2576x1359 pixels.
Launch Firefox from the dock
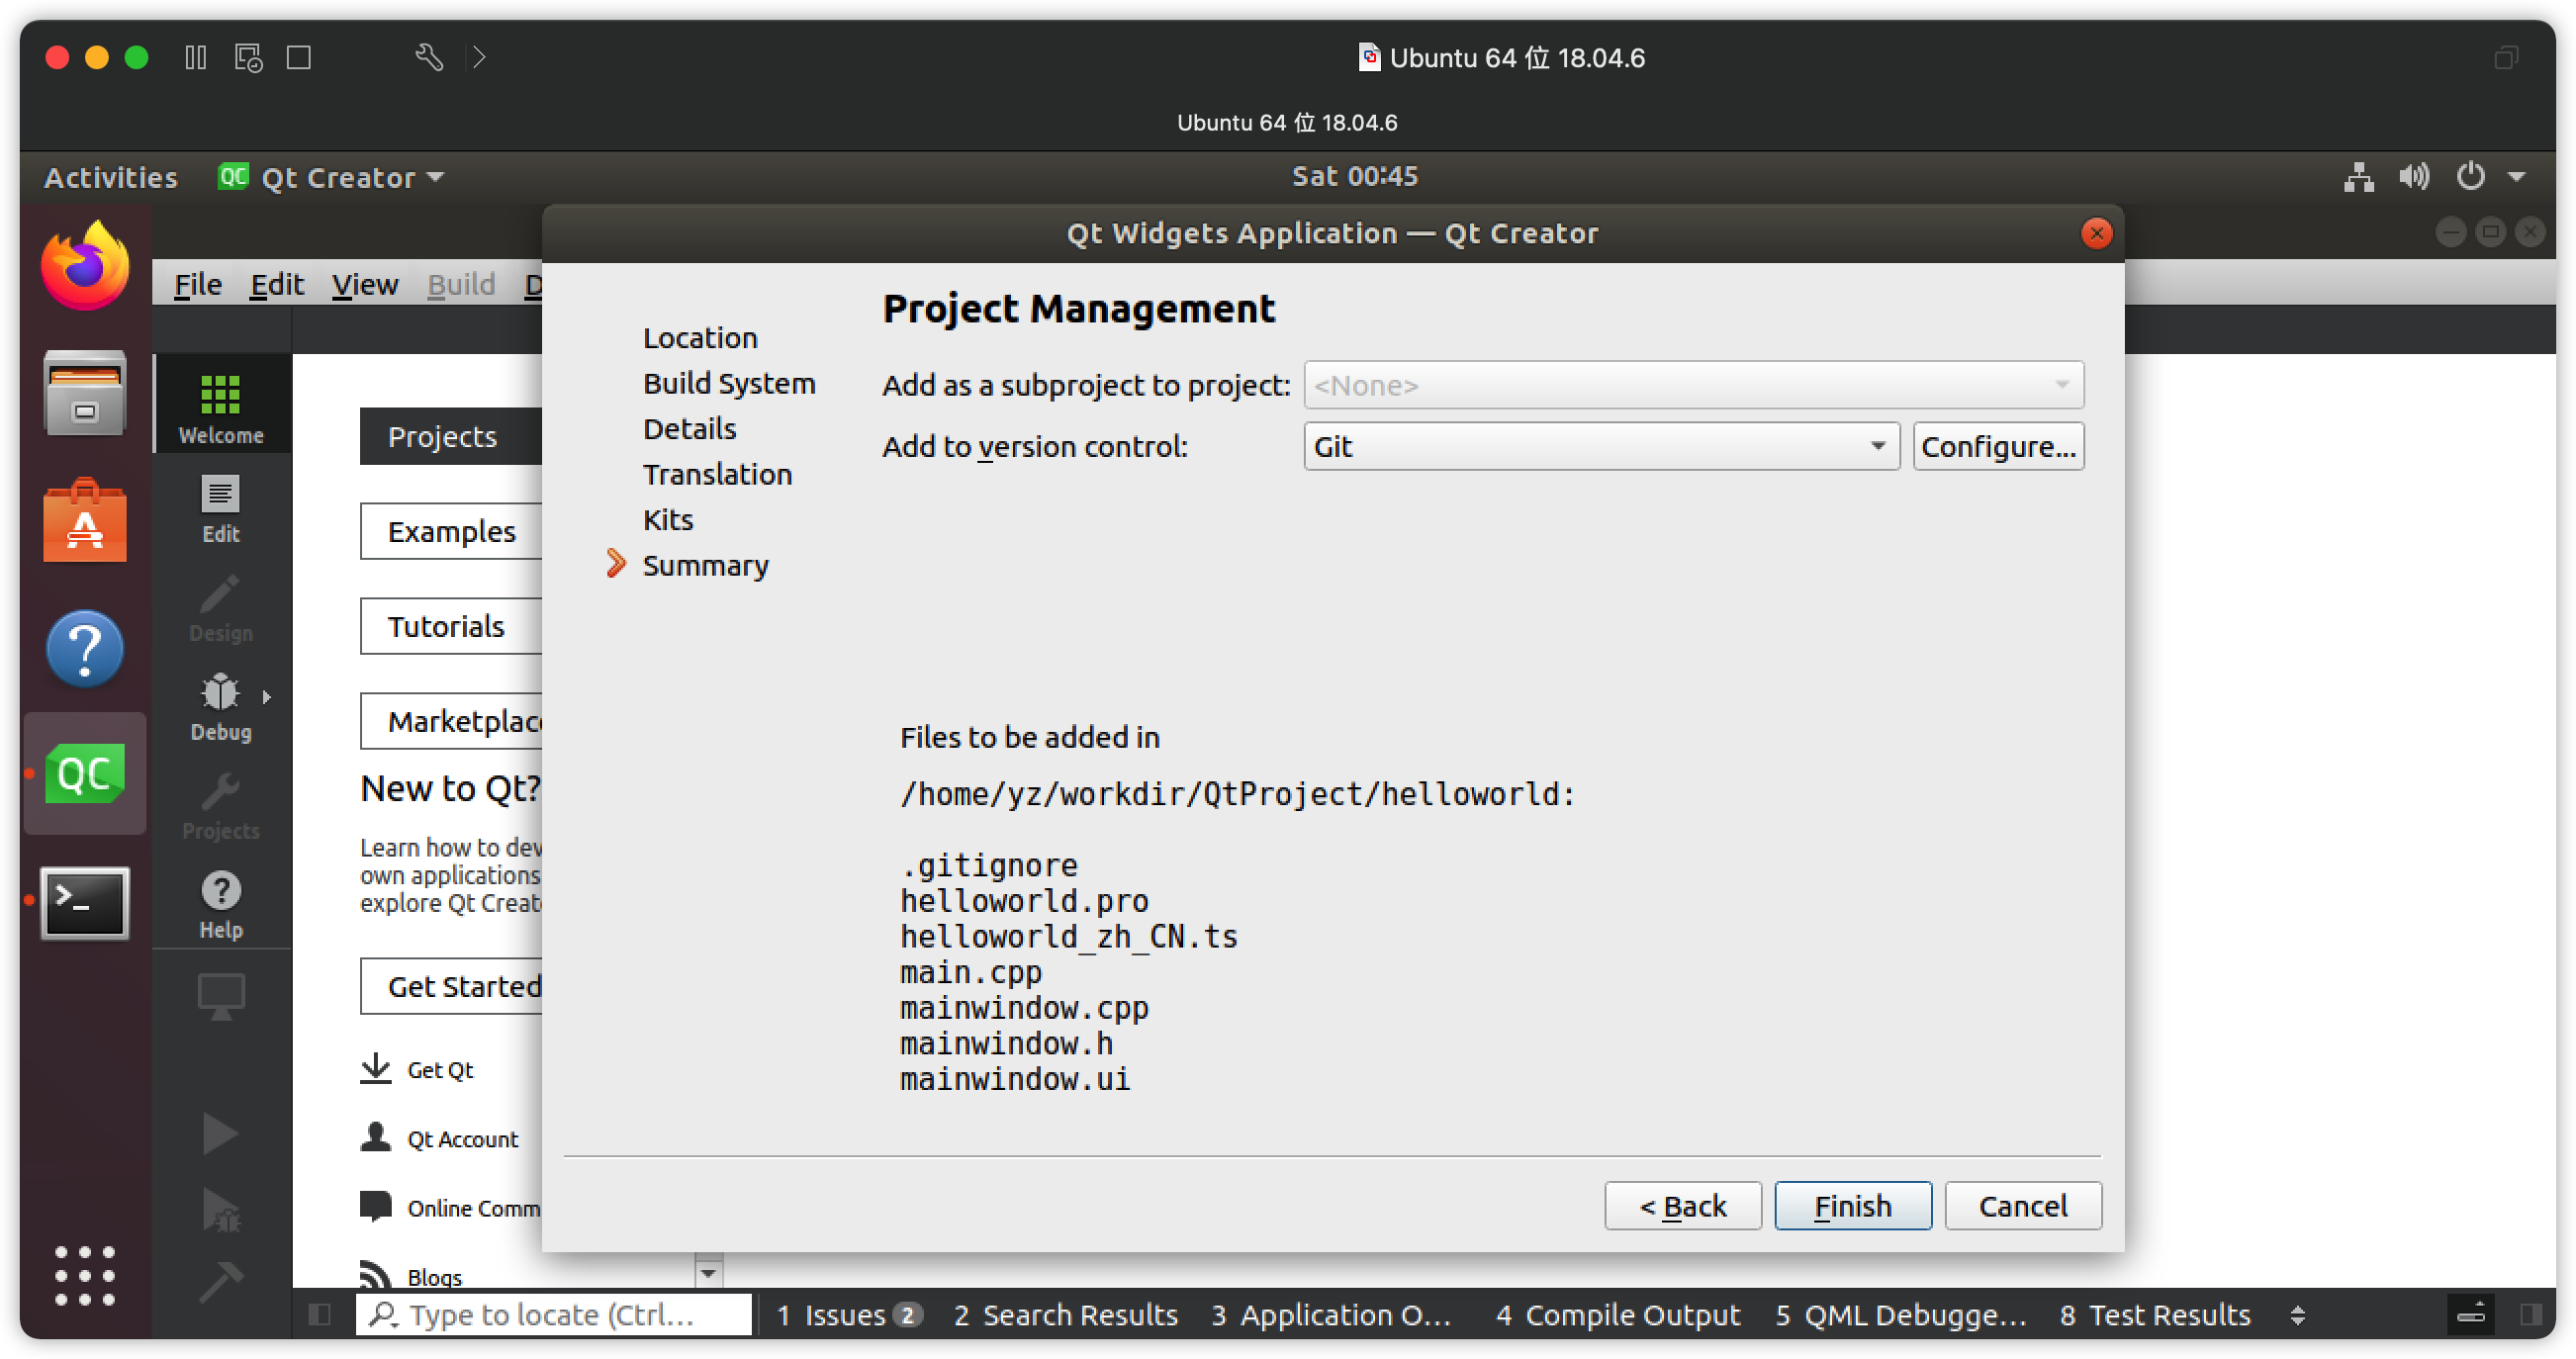tap(85, 266)
